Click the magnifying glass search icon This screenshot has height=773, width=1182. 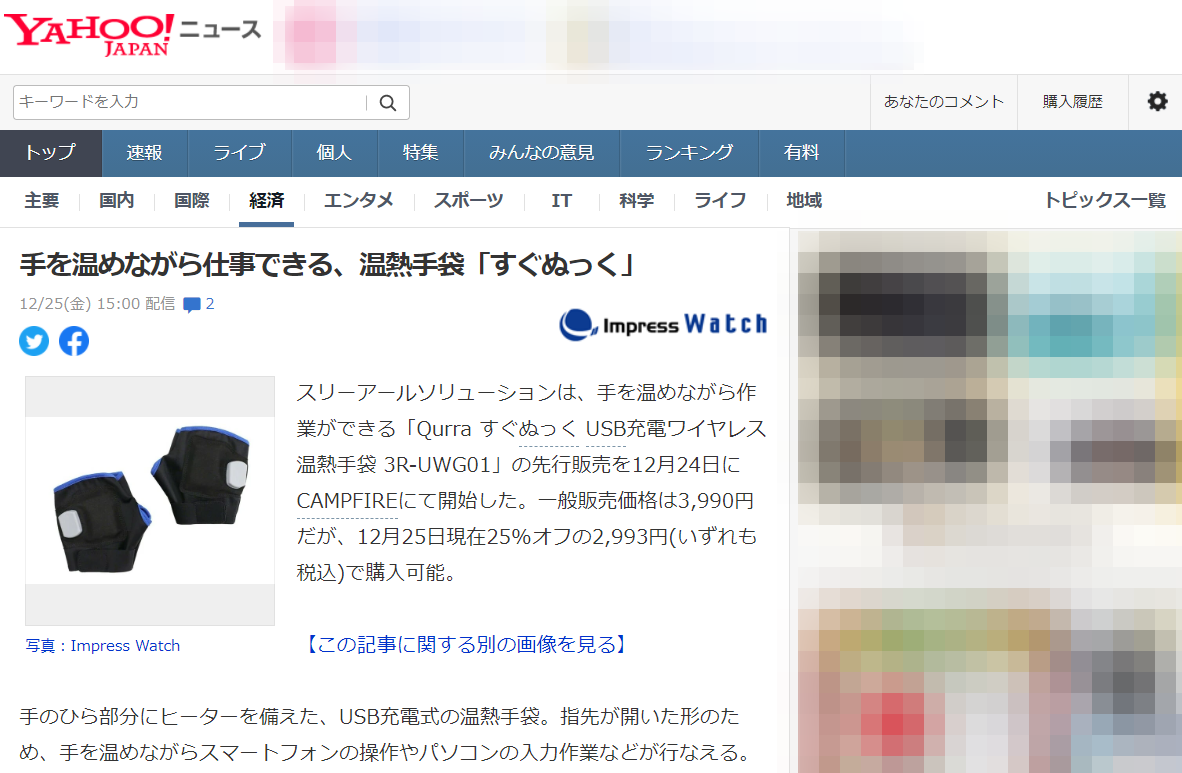point(388,103)
